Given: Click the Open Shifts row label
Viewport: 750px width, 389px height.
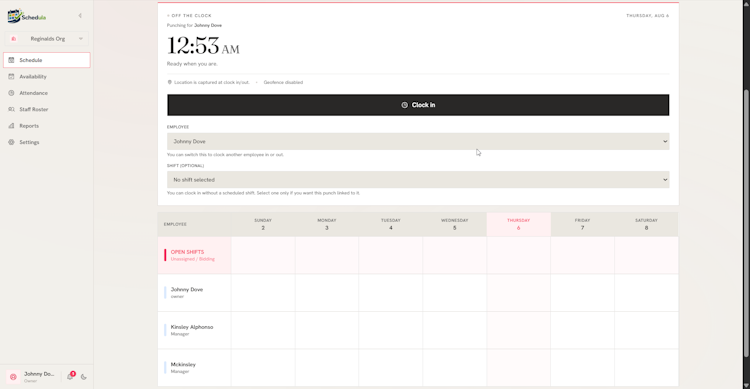Looking at the screenshot, I should 195,255.
